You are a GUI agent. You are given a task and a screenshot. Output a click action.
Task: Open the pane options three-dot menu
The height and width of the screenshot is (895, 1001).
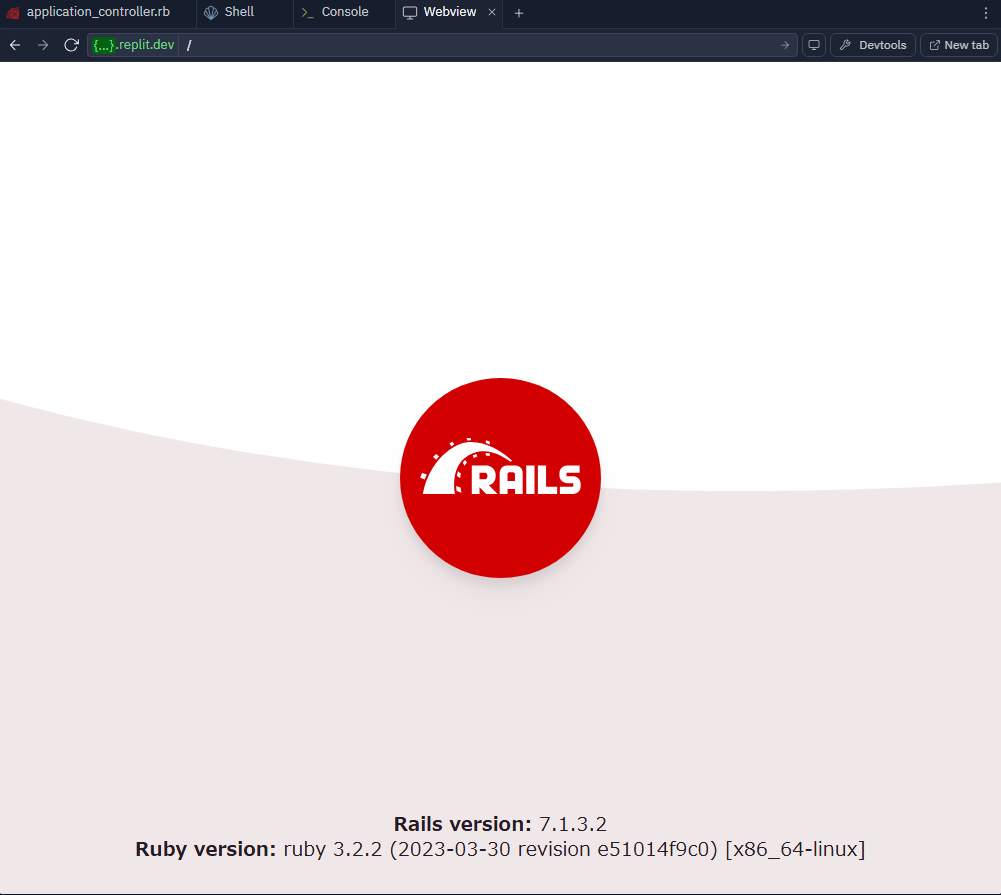[986, 13]
